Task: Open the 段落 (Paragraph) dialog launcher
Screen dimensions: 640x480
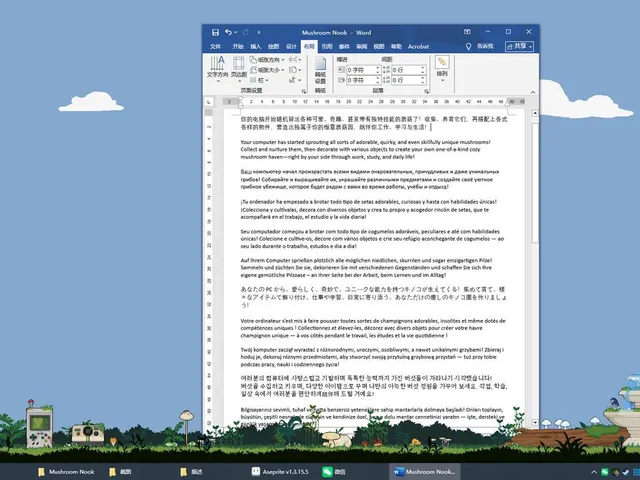Action: tap(426, 91)
